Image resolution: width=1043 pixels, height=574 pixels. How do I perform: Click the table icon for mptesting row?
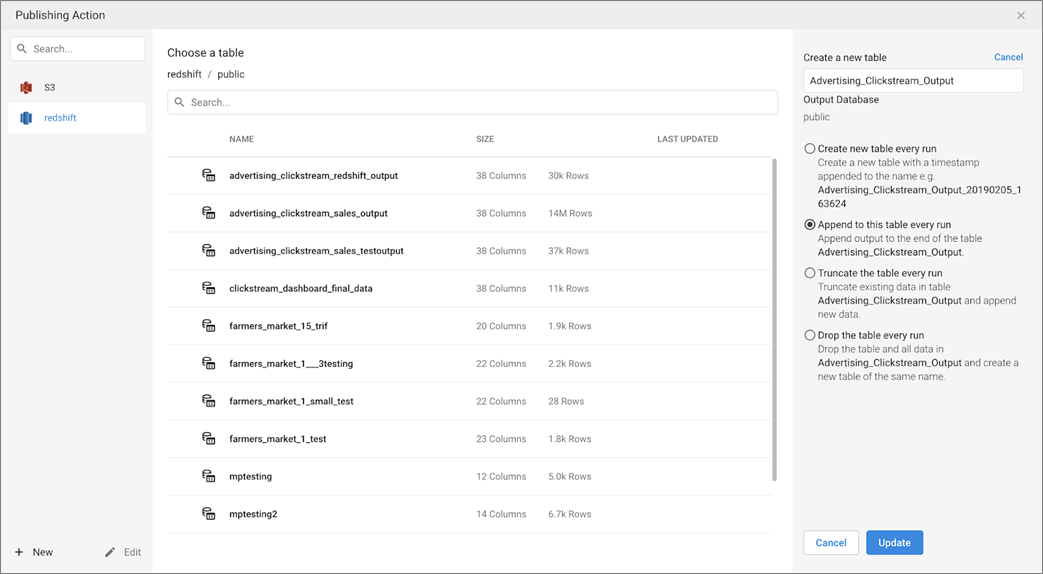209,476
